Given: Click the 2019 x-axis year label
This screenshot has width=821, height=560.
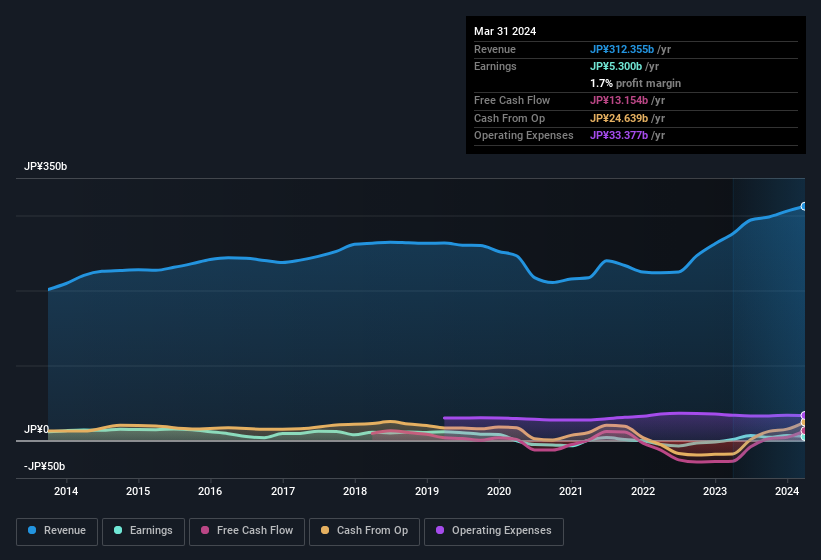Looking at the screenshot, I should 427,491.
